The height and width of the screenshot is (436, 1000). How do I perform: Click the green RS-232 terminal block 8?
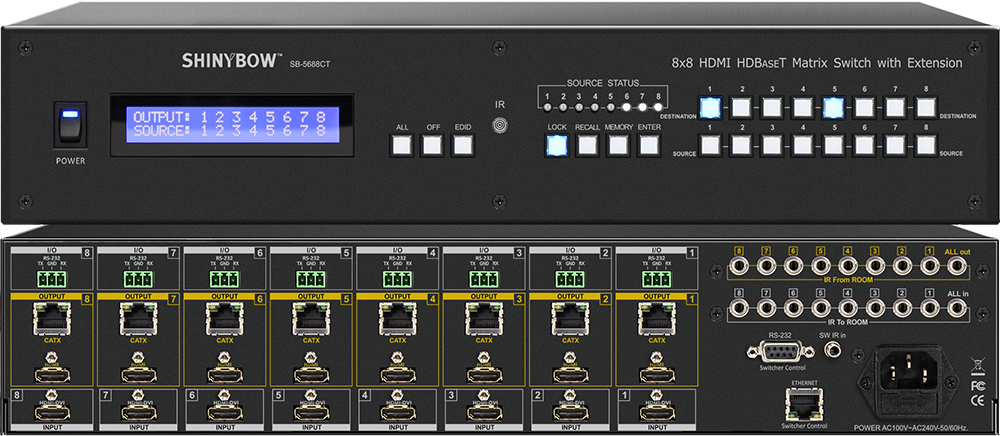tap(53, 279)
